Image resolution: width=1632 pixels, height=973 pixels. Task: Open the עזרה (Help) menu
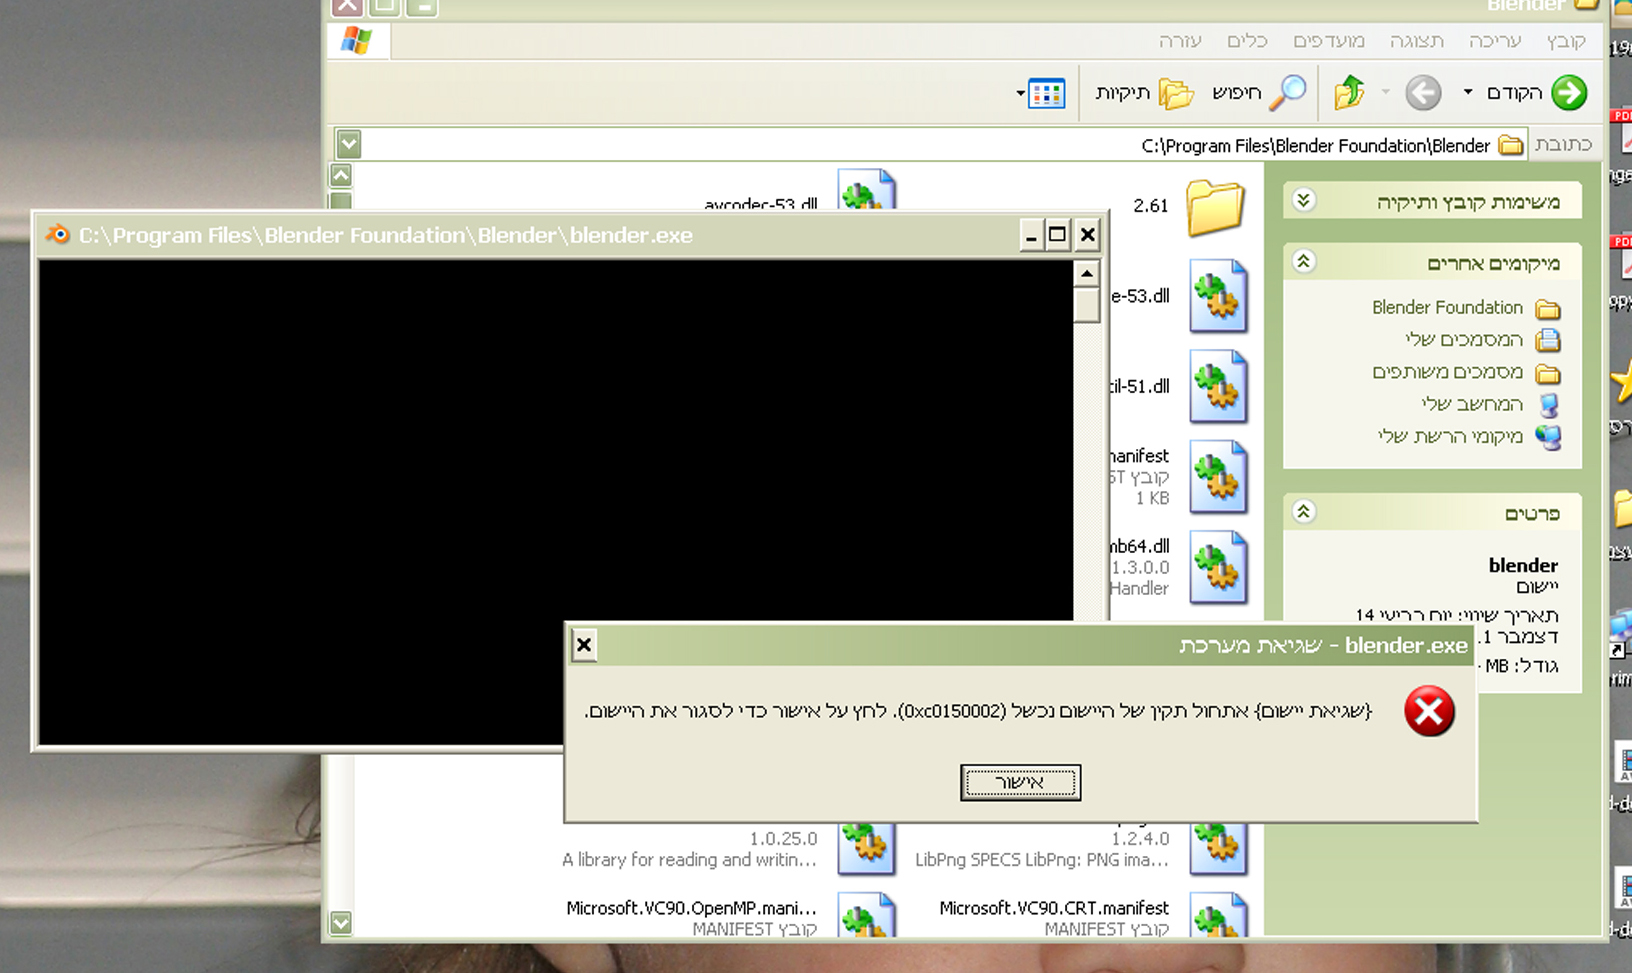[x=1180, y=41]
